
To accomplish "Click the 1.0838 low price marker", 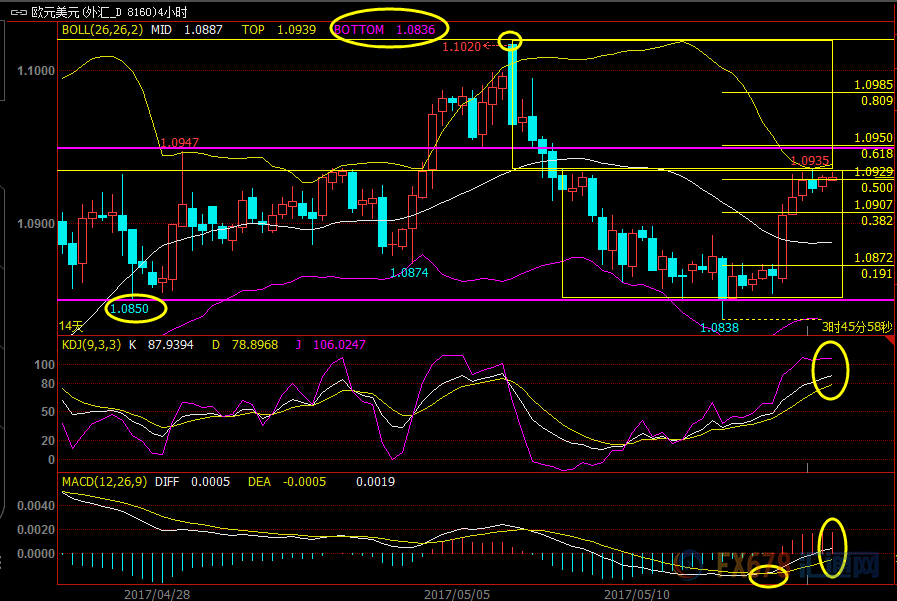I will (x=719, y=327).
